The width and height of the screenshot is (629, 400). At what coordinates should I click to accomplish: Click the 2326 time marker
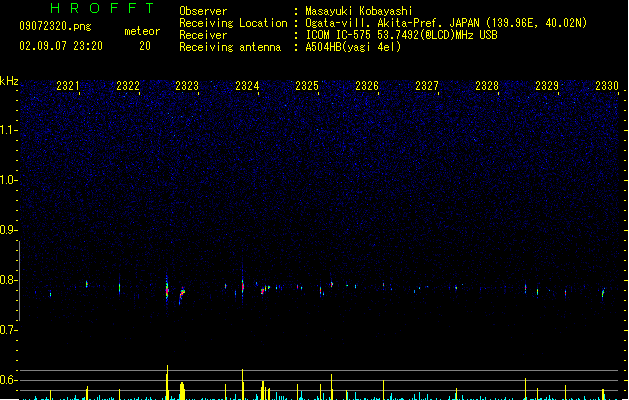[x=367, y=86]
